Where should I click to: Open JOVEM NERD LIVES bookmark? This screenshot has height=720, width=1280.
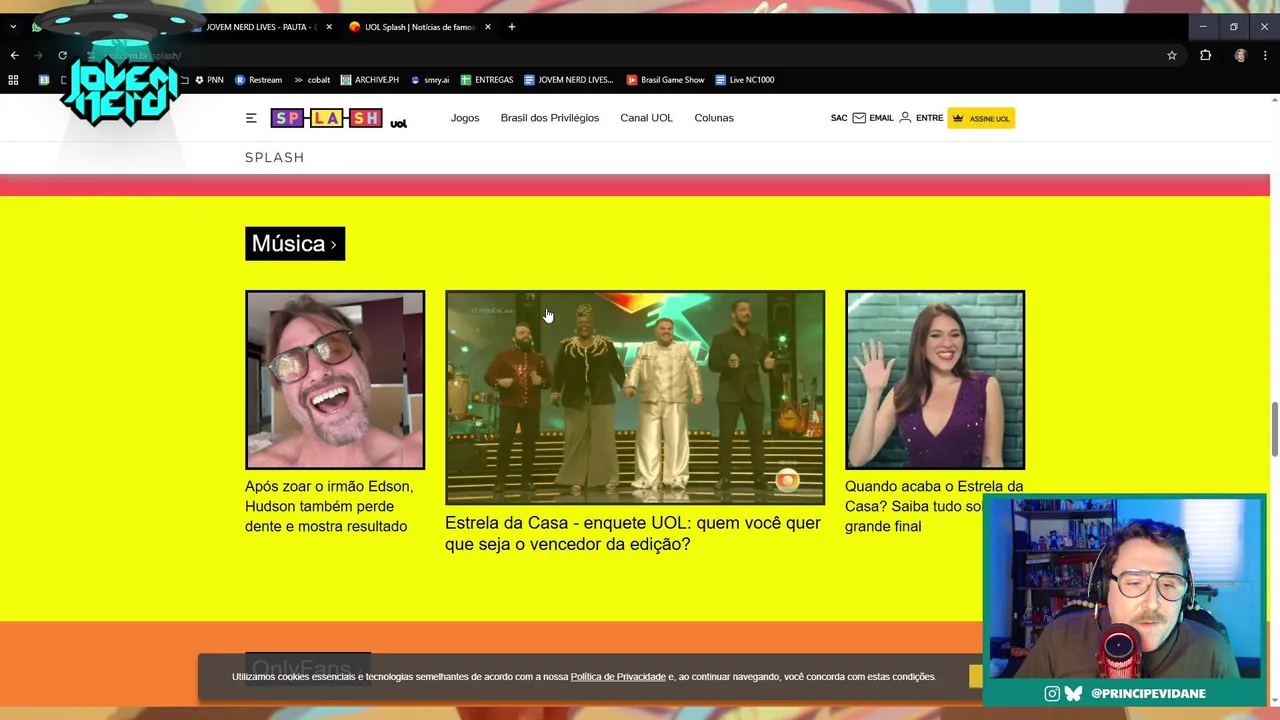[x=568, y=80]
